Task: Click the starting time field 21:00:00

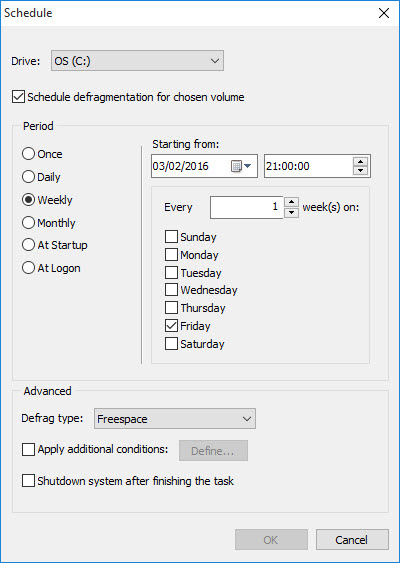Action: 309,166
